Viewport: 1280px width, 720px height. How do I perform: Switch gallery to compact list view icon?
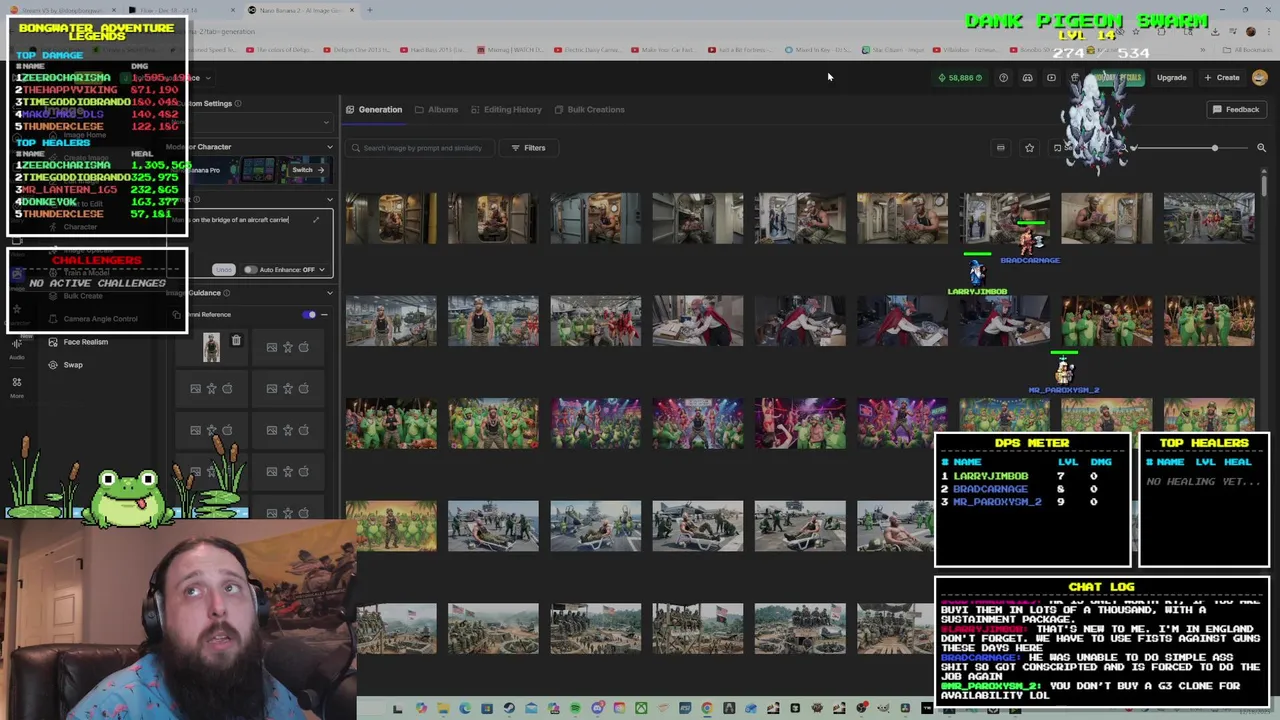1000,148
